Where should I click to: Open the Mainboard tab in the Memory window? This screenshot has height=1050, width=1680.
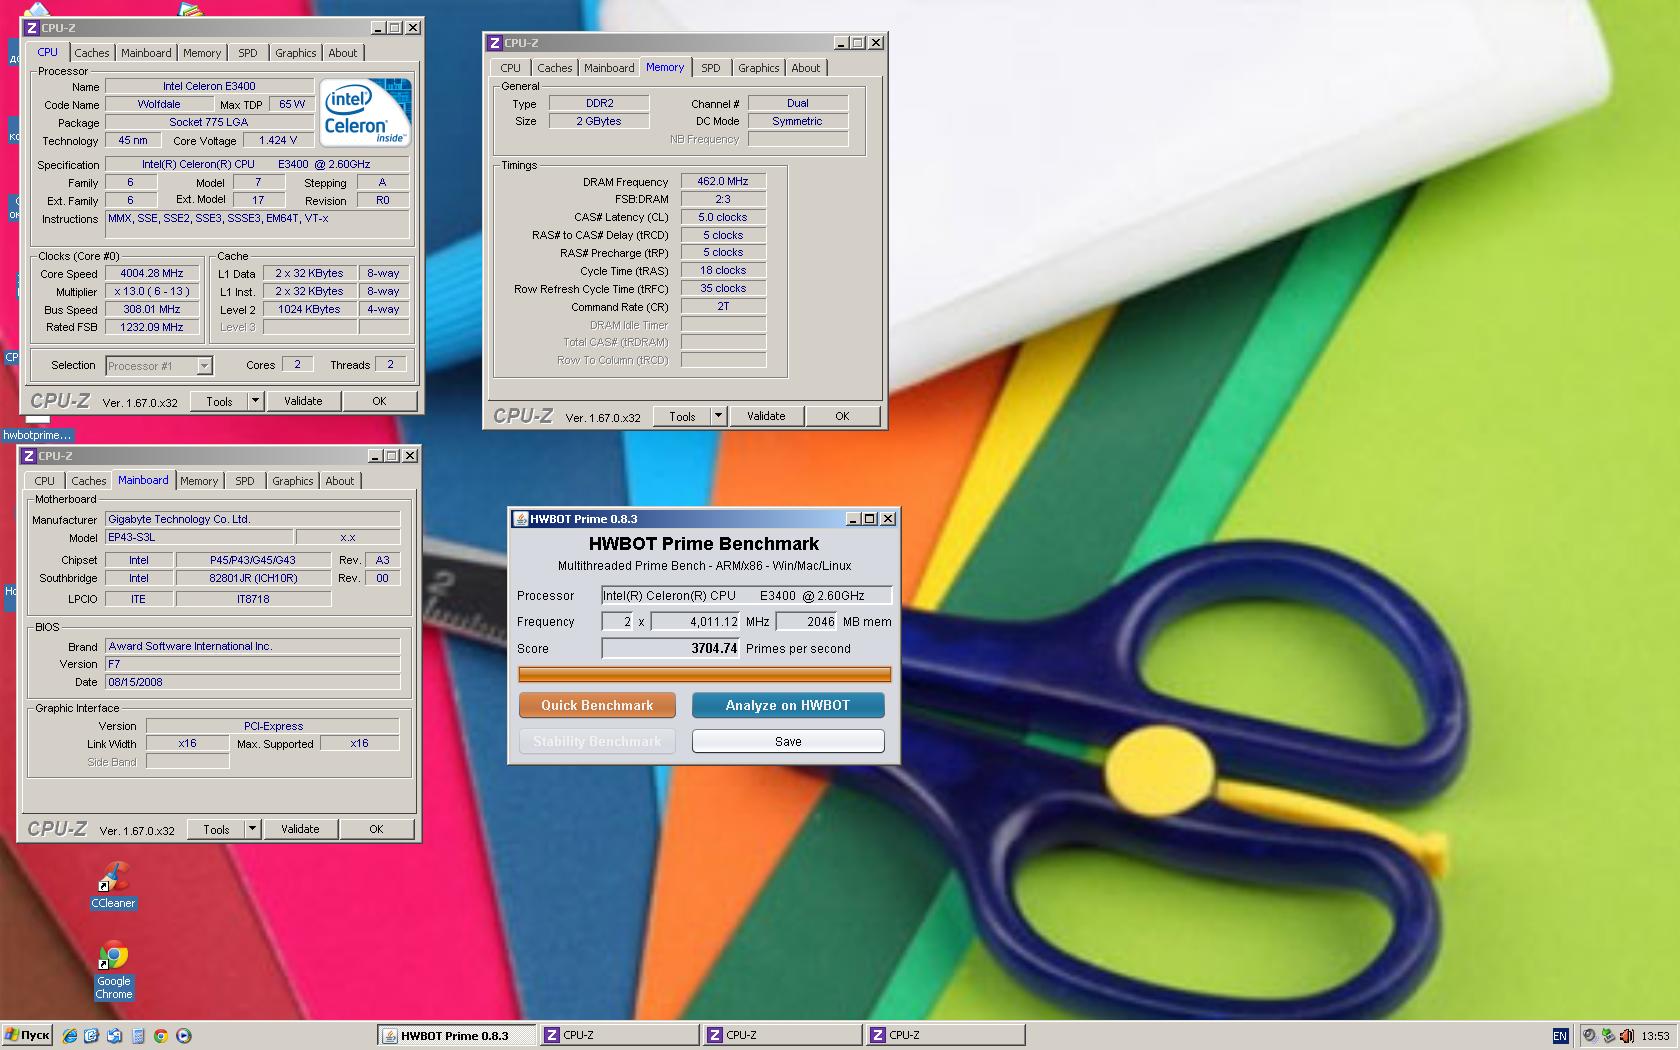[609, 68]
